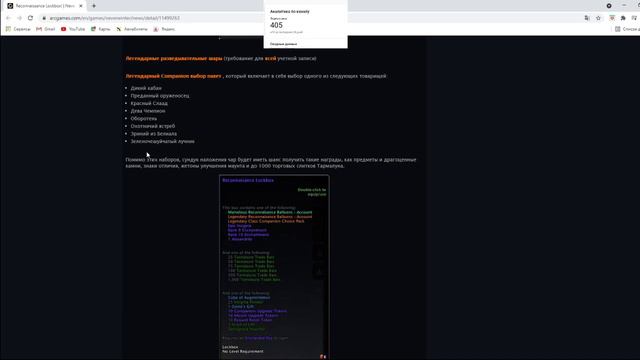The image size is (640, 360).
Task: Click 'Эриний из Белиала' list item
Action: tap(154, 133)
